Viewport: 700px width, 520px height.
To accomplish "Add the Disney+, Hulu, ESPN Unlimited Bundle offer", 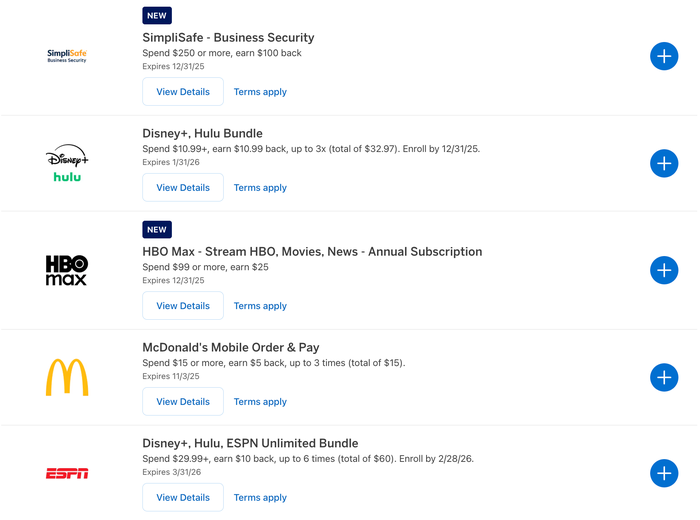I will 664,473.
